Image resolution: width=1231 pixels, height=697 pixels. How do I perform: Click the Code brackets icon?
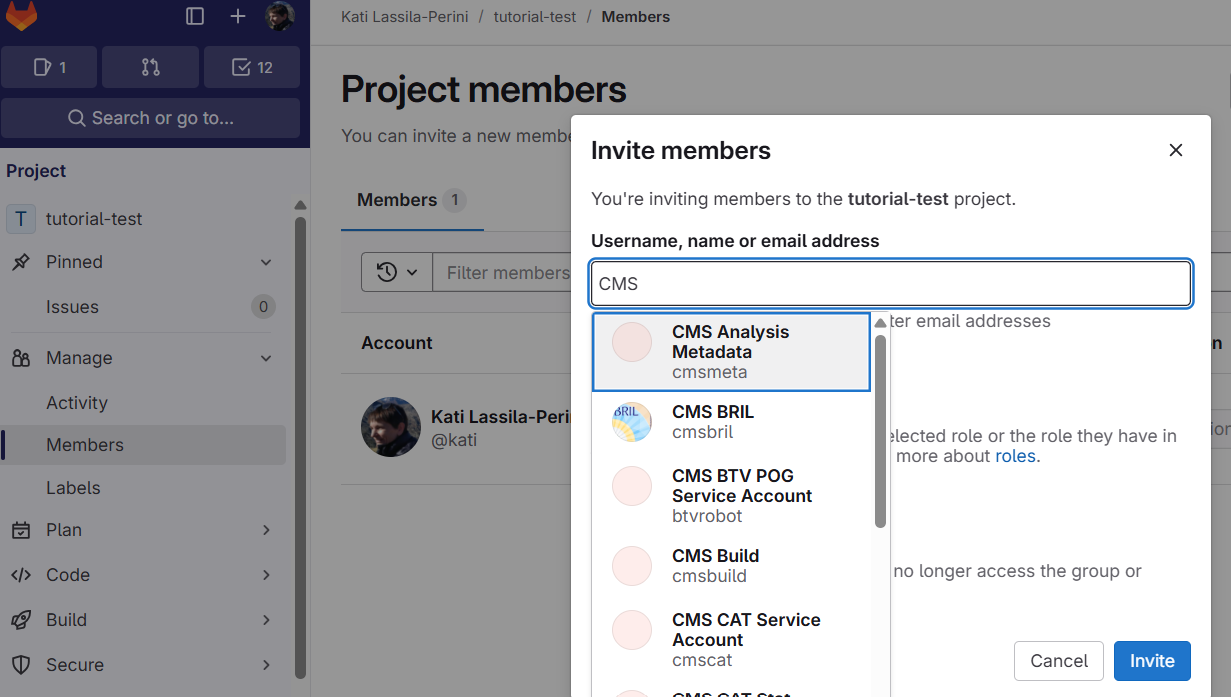[x=20, y=575]
